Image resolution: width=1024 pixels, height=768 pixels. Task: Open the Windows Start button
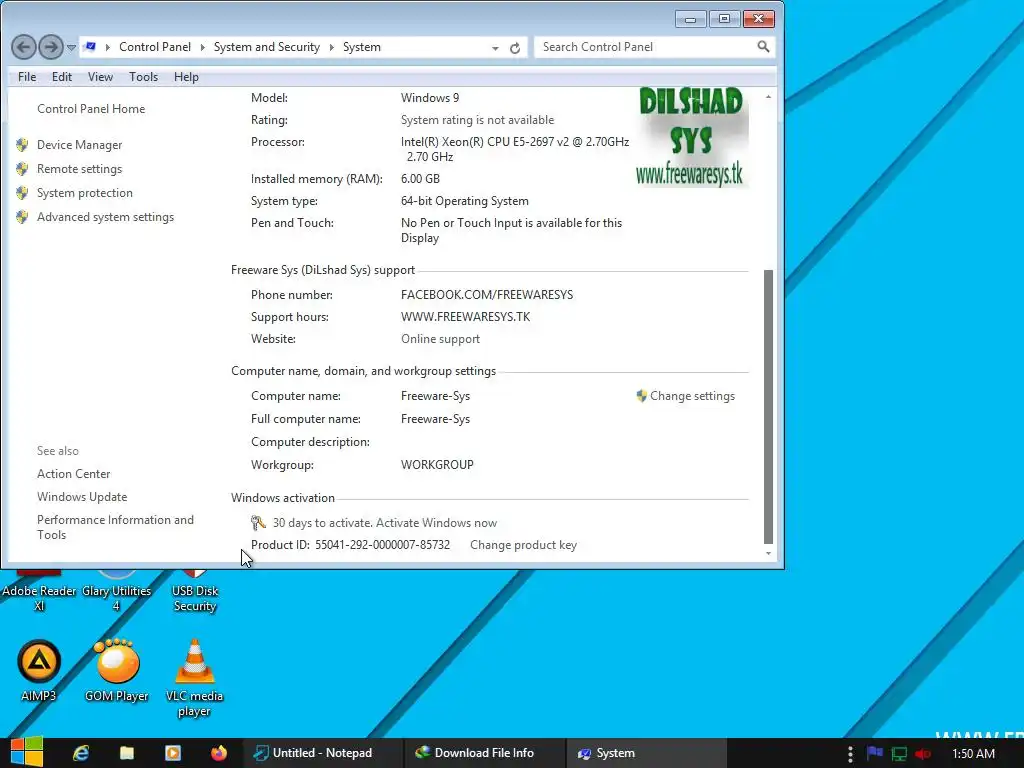(27, 752)
